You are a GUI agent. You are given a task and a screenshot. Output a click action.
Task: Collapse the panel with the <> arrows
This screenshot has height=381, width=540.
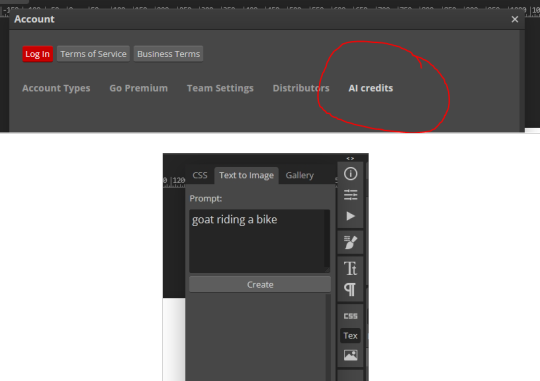[350, 158]
